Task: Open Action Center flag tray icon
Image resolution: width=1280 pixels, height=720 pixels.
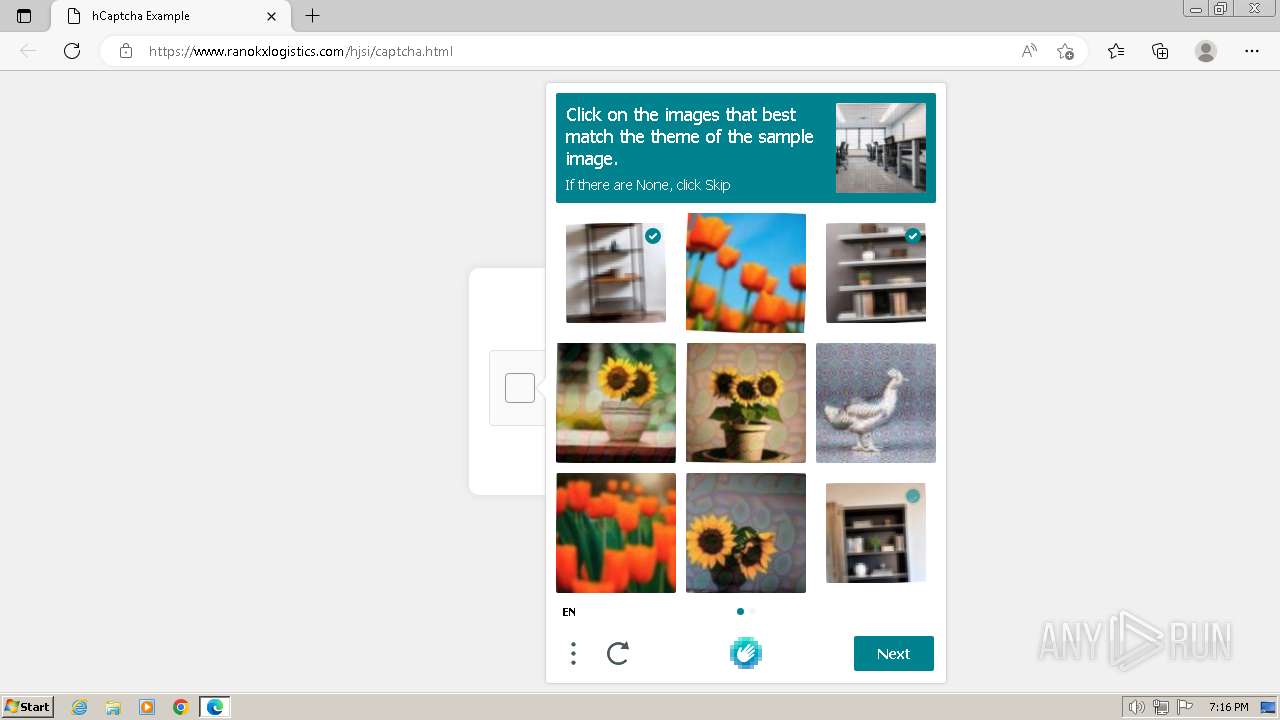Action: coord(1185,707)
